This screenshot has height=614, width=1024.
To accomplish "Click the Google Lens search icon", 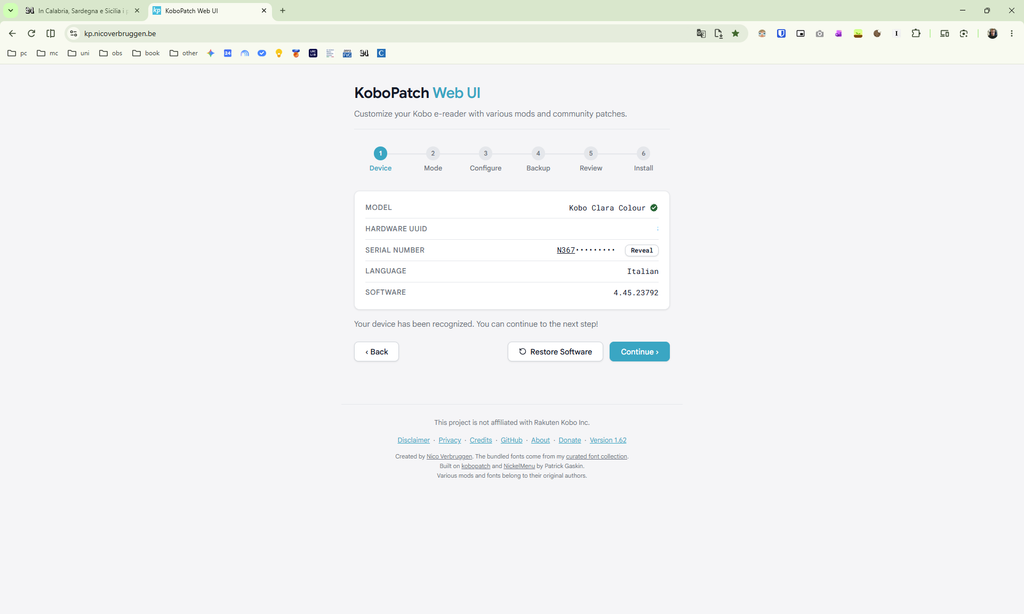I will [x=964, y=33].
